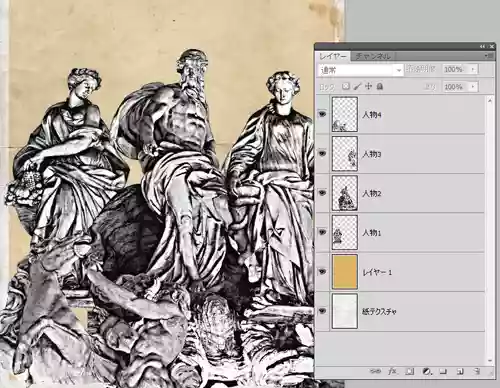Hide the 人物3 layer

[x=322, y=153]
